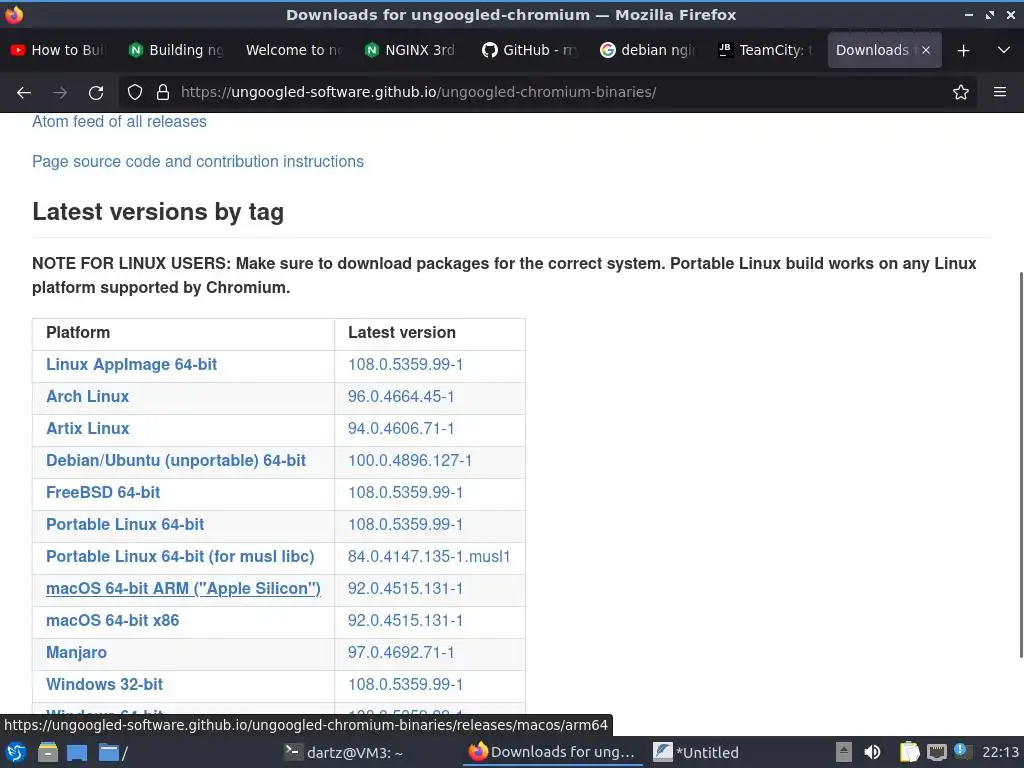Screen dimensions: 1024x768
Task: Open Portable Linux 64-bit (for musl libc) link
Action: (180, 556)
